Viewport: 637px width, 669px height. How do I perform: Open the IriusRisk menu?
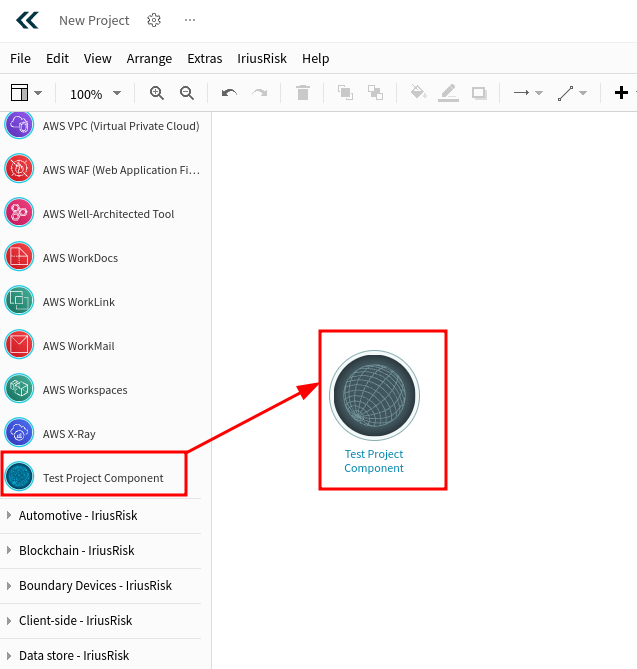(x=262, y=58)
